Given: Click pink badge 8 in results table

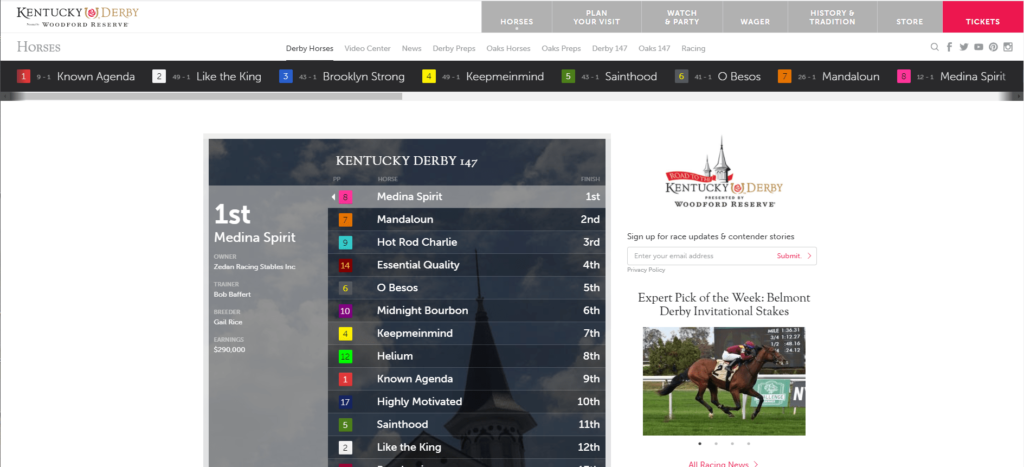Looking at the screenshot, I should point(345,197).
